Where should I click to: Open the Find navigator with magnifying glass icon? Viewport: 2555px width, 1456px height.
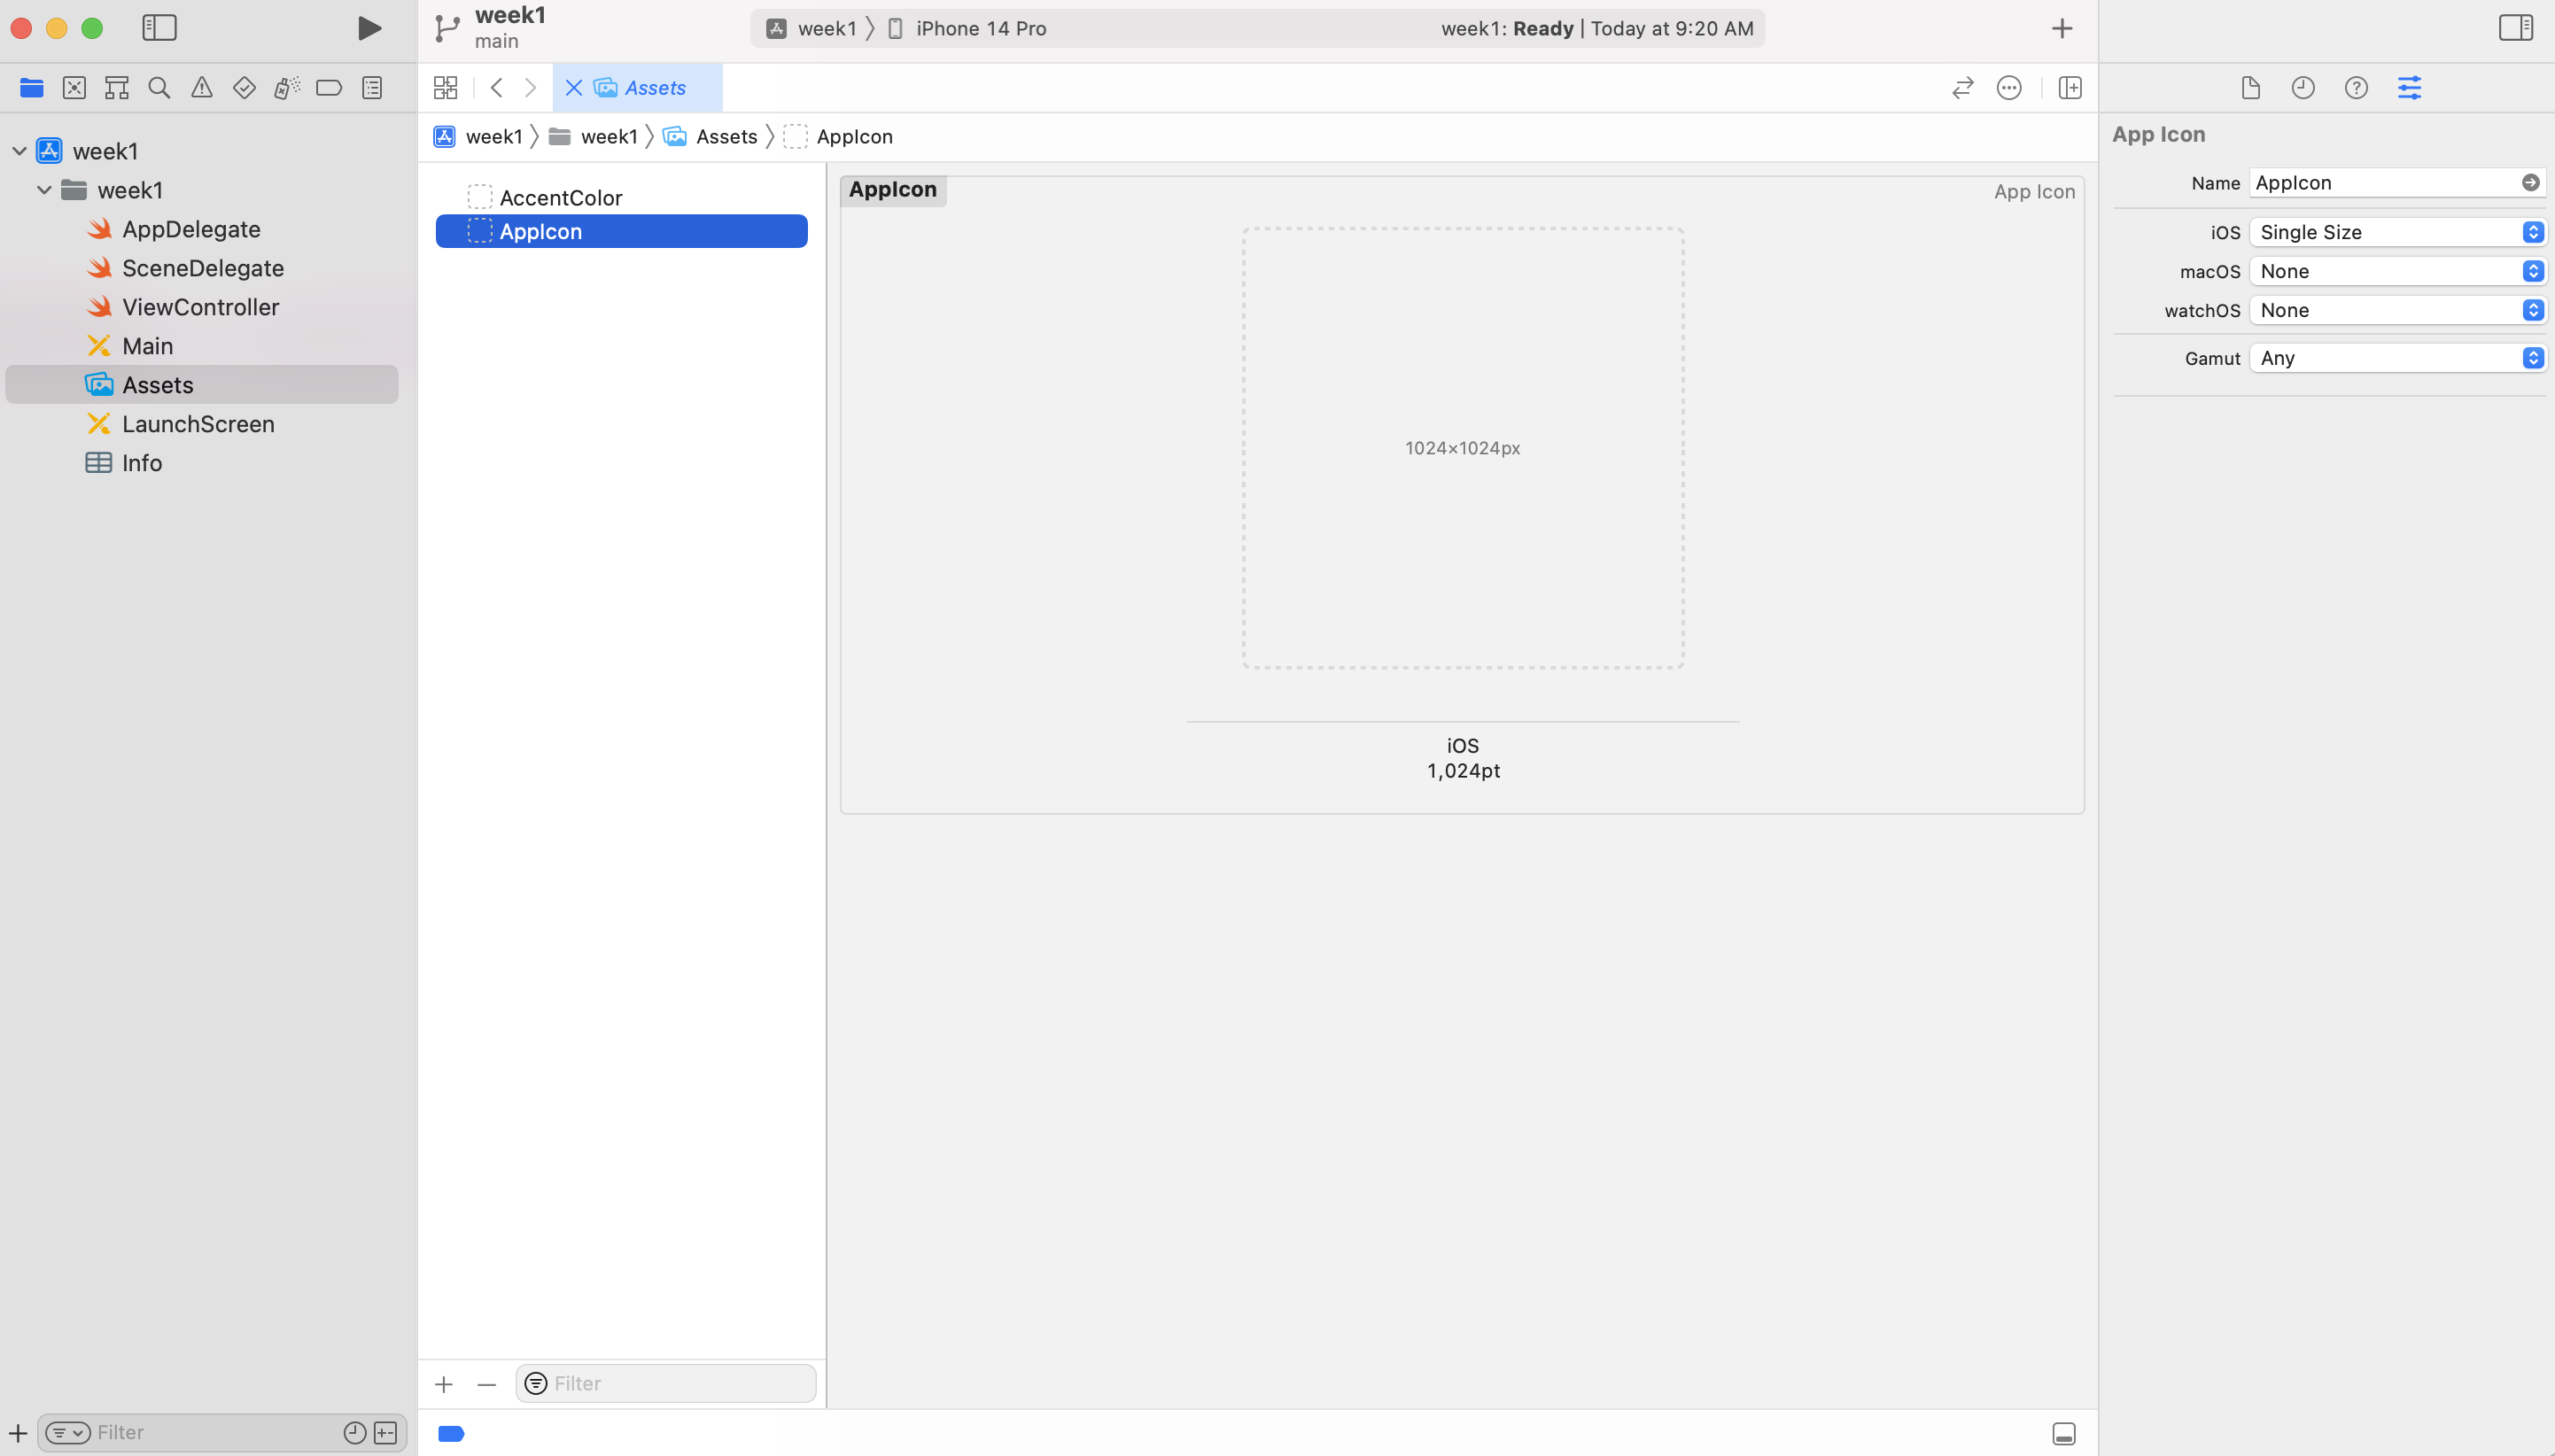click(x=159, y=88)
